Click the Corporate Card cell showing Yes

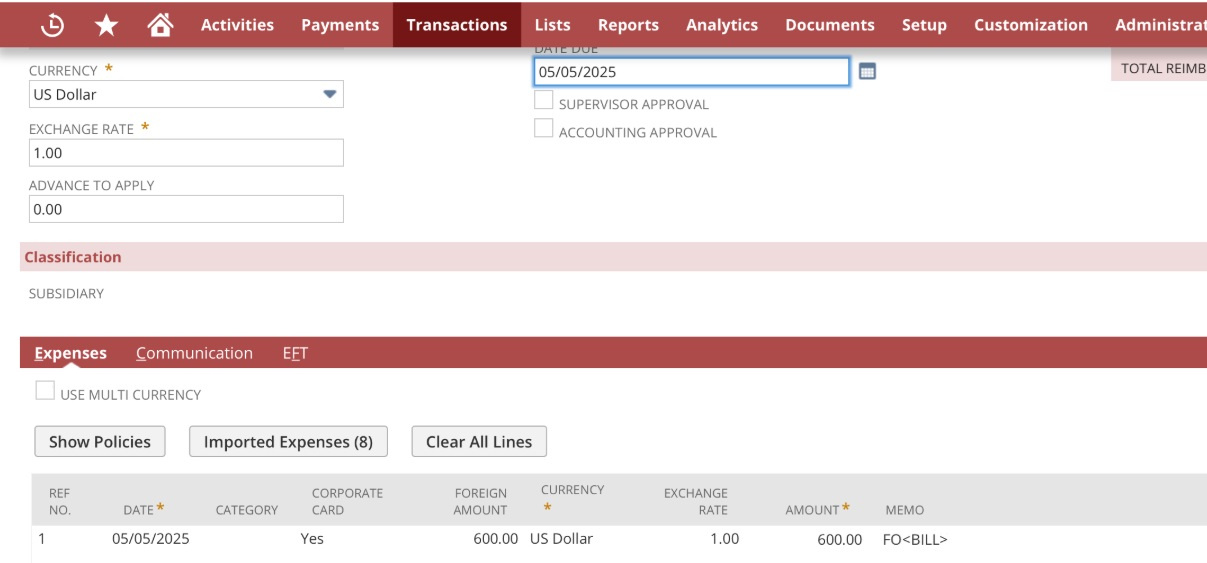312,539
